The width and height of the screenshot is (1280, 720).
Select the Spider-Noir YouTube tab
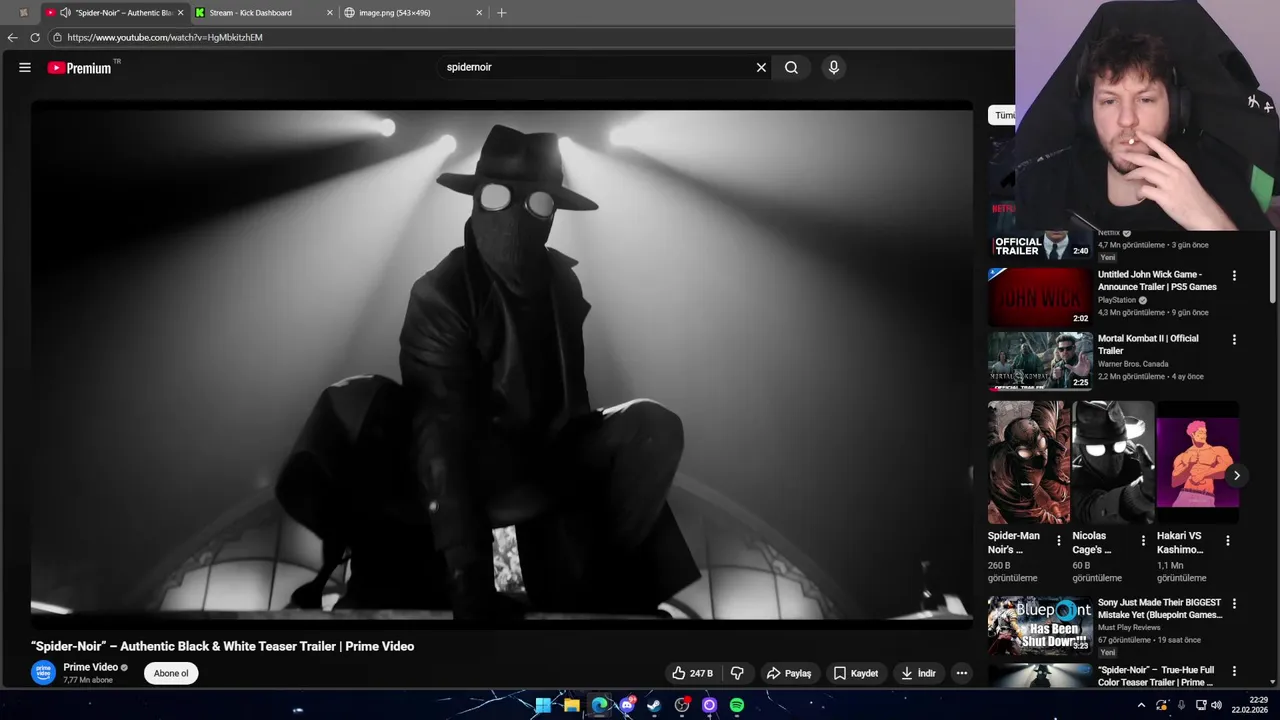[x=115, y=13]
